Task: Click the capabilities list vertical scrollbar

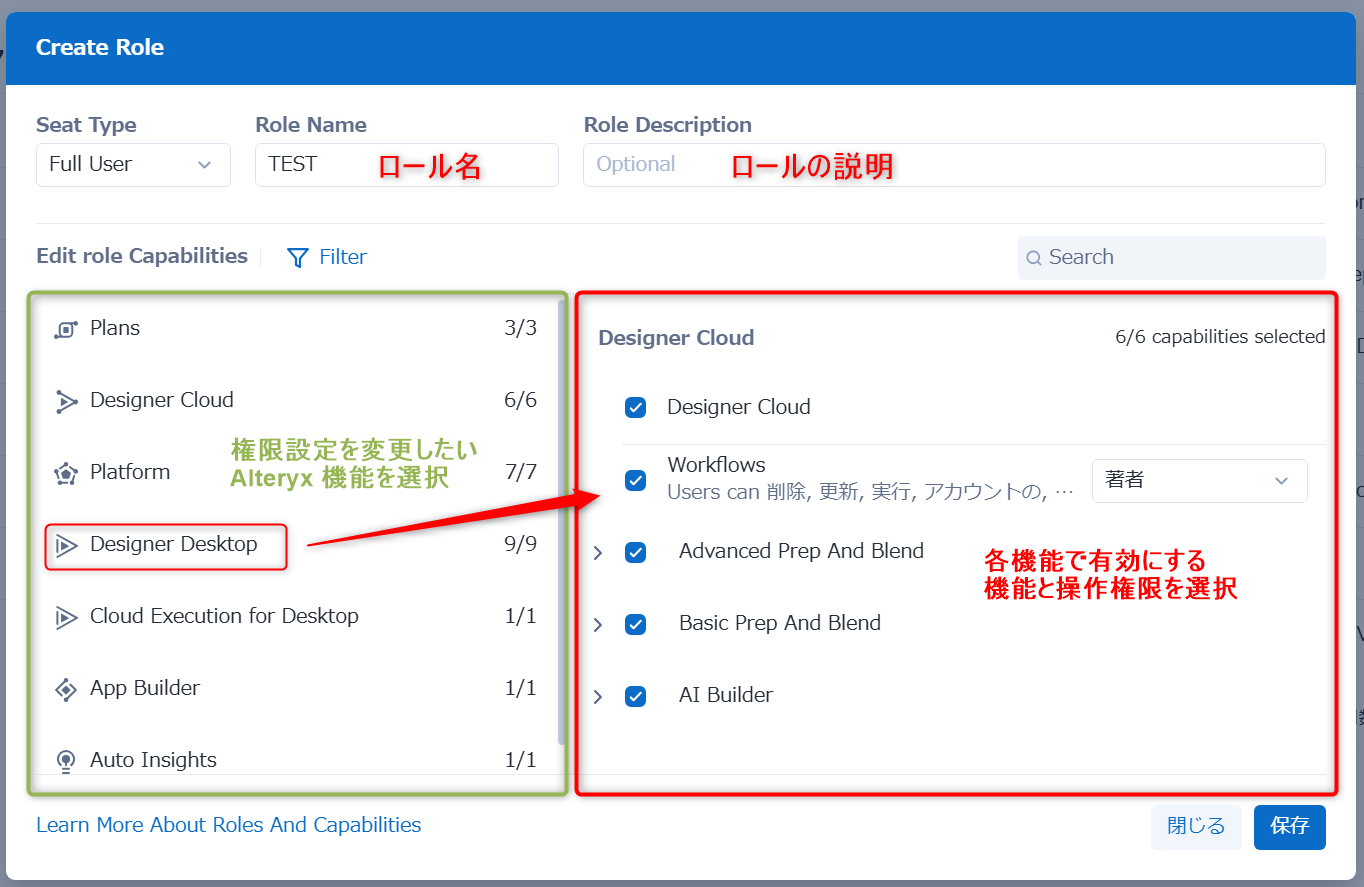Action: tap(562, 520)
